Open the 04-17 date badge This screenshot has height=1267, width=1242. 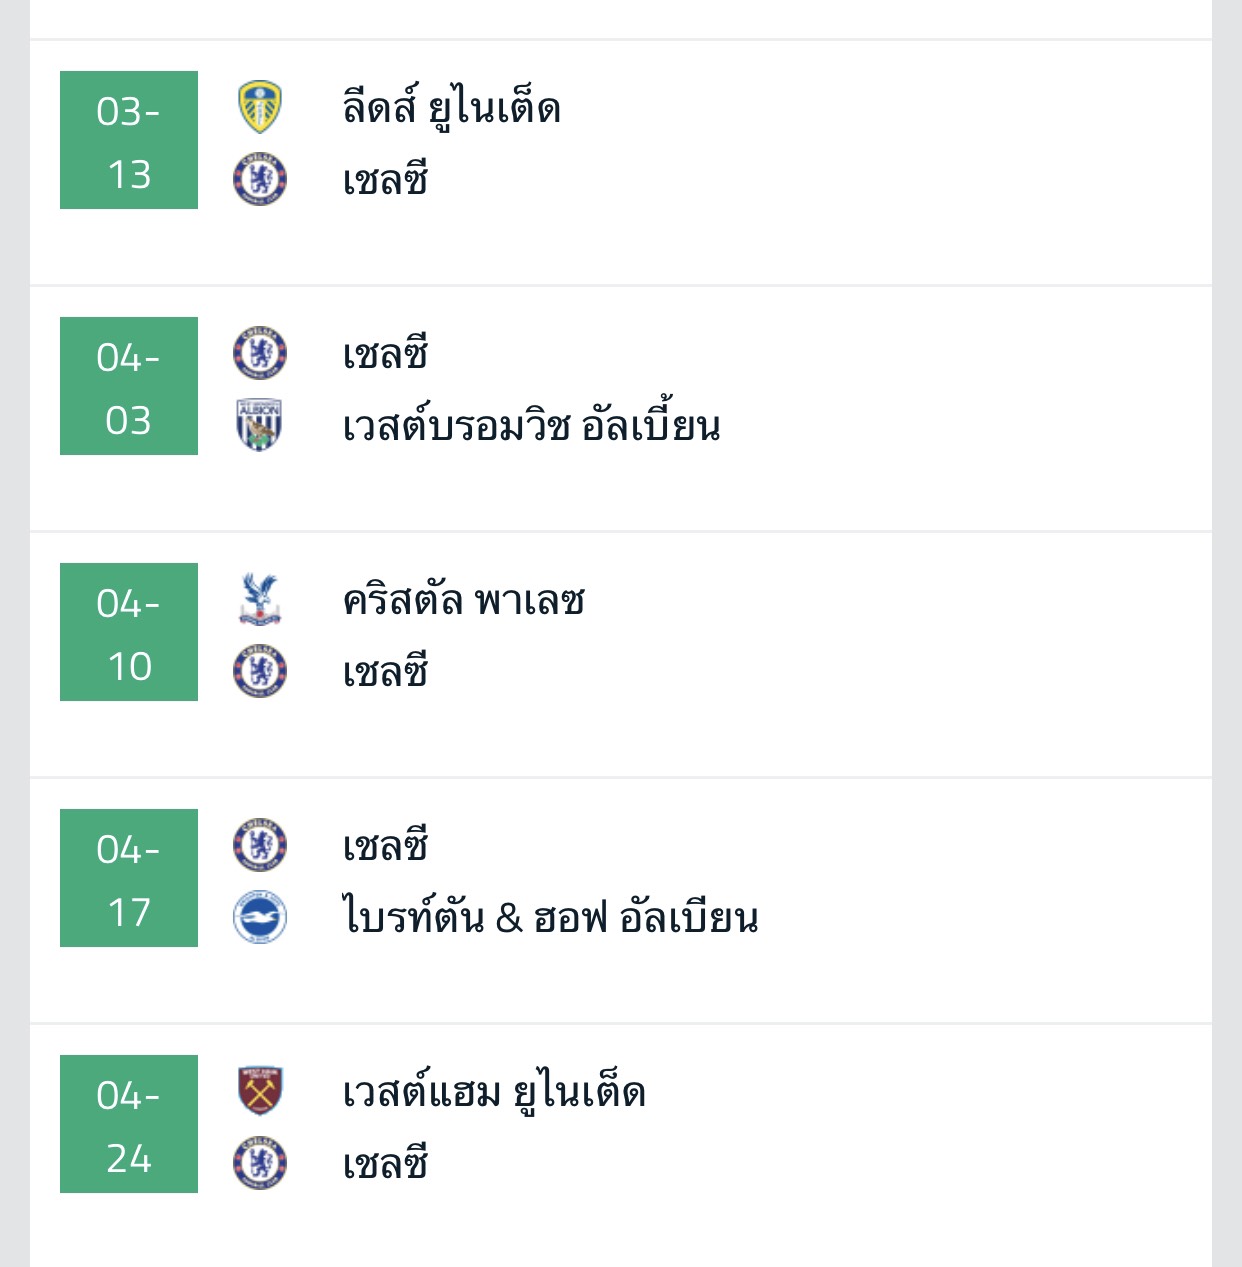(129, 878)
